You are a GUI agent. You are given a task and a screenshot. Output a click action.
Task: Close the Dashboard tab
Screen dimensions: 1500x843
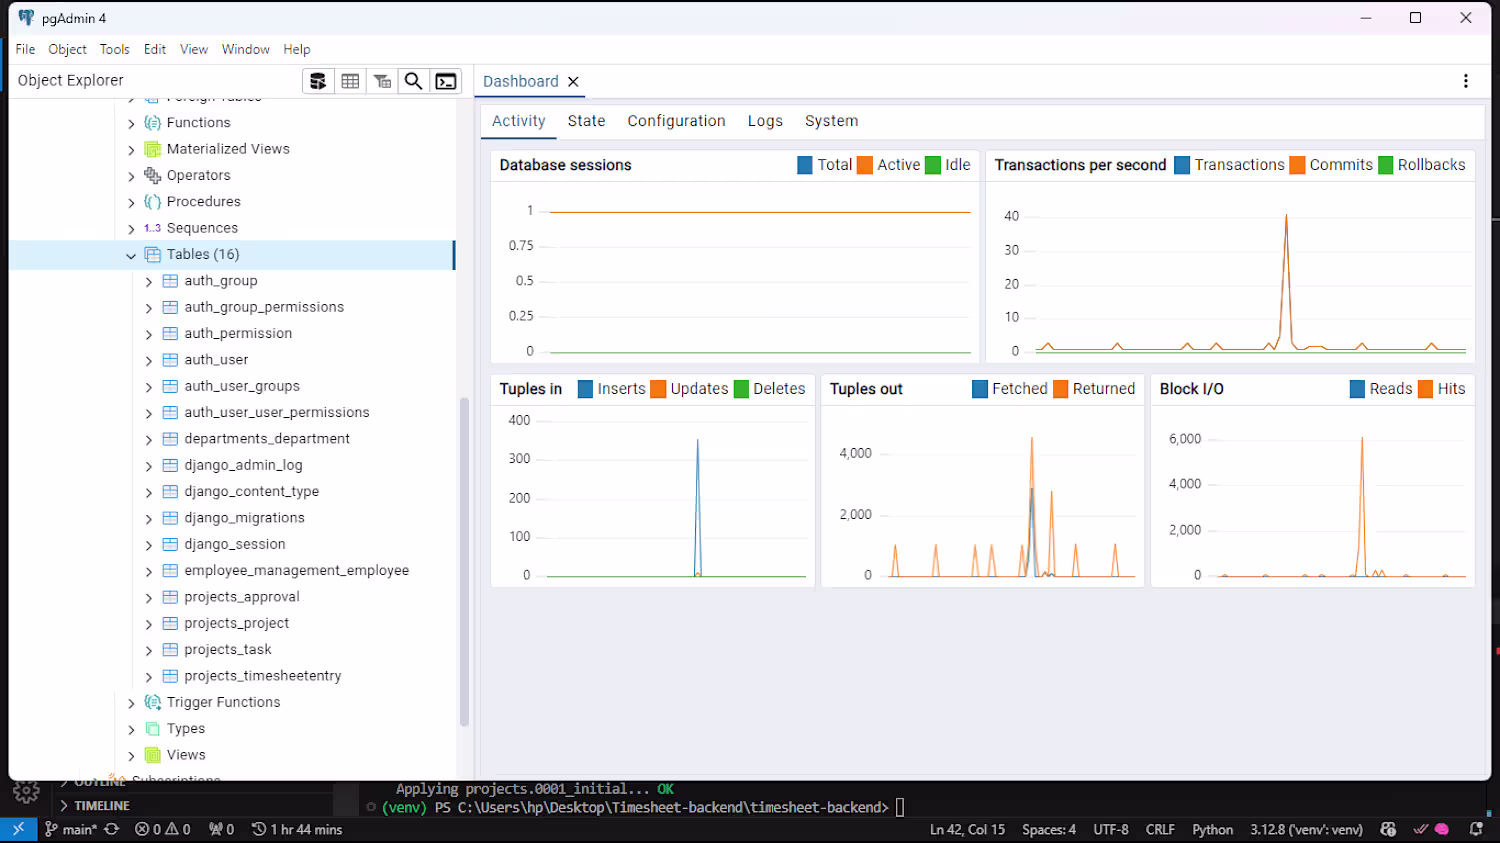pyautogui.click(x=573, y=82)
